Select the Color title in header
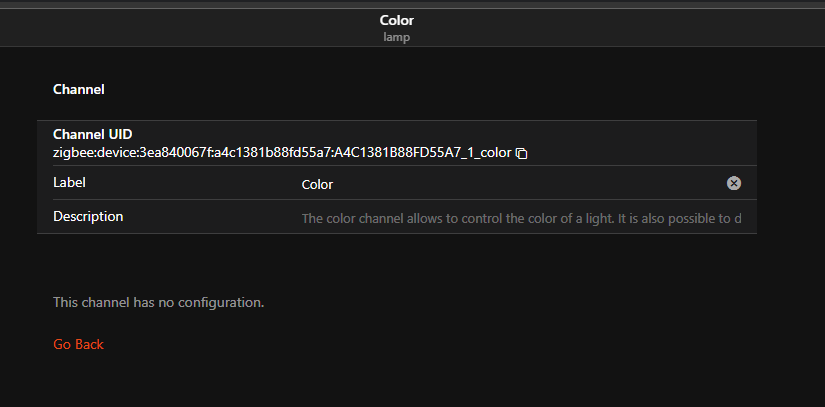 pos(397,21)
